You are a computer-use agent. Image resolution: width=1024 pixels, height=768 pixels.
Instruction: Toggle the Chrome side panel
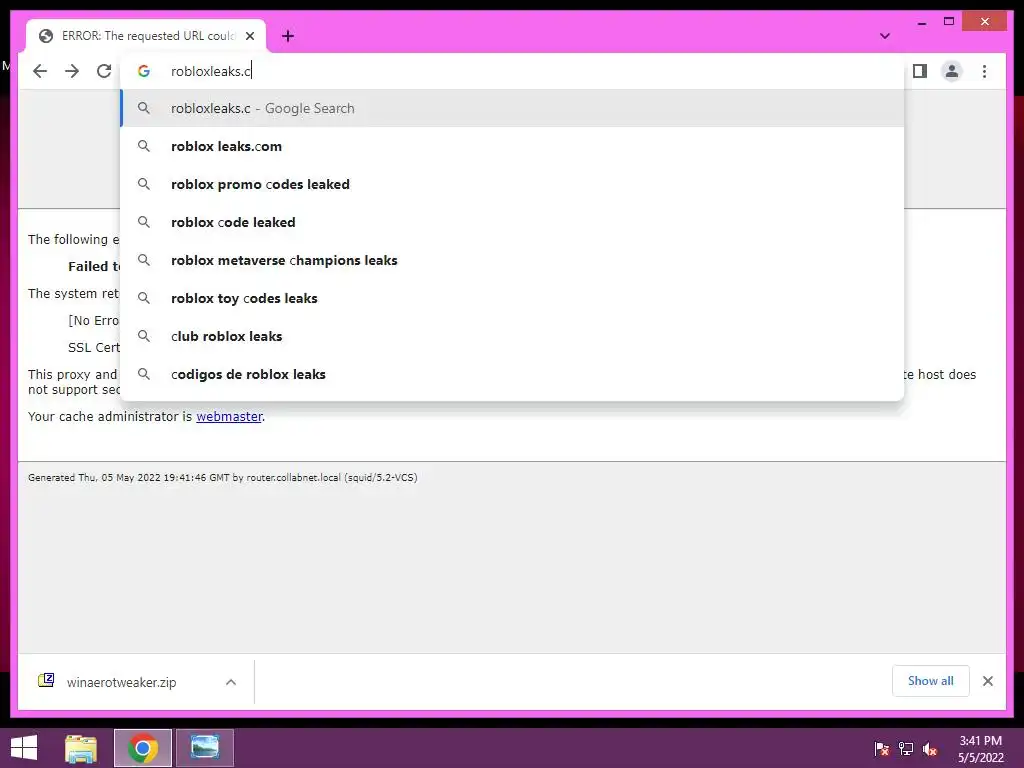click(920, 71)
